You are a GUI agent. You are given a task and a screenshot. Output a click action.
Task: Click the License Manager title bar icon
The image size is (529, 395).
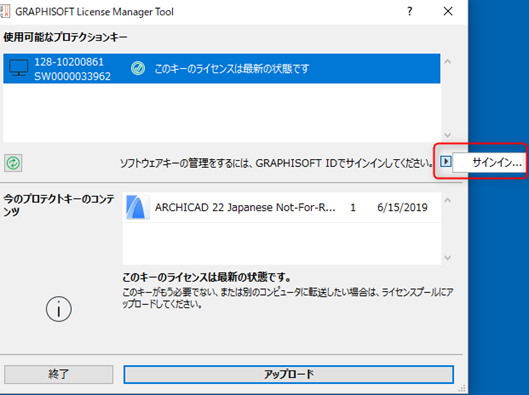pyautogui.click(x=5, y=11)
